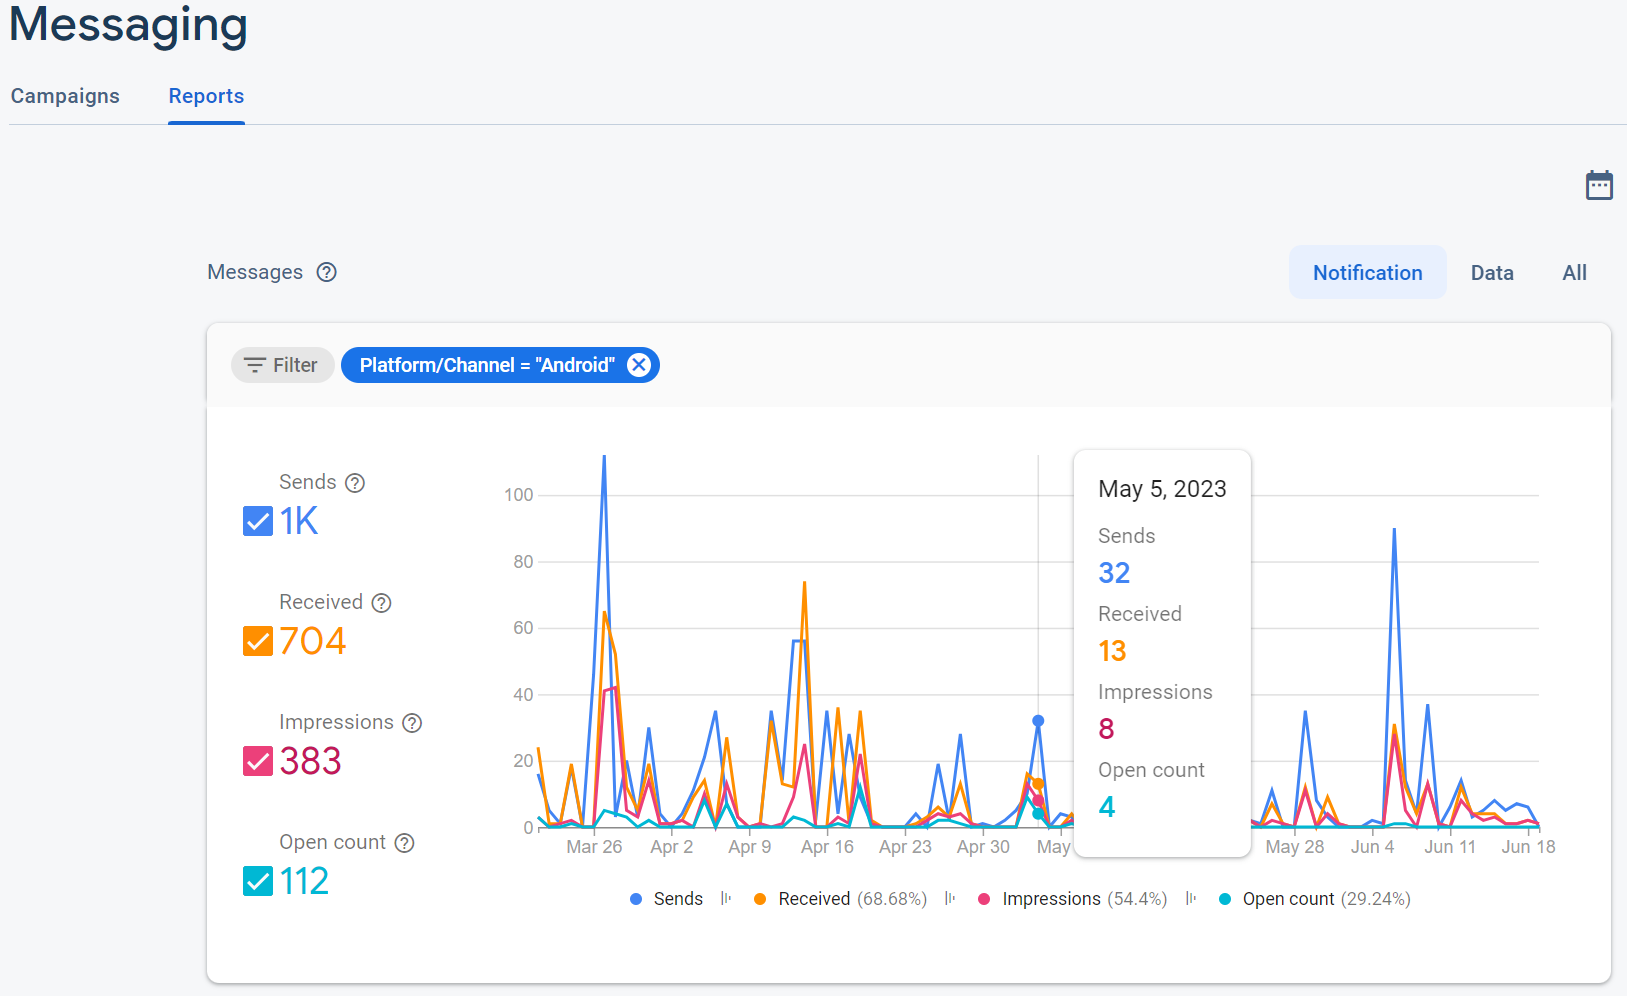Image resolution: width=1627 pixels, height=996 pixels.
Task: Open the date range calendar picker
Action: click(1599, 185)
